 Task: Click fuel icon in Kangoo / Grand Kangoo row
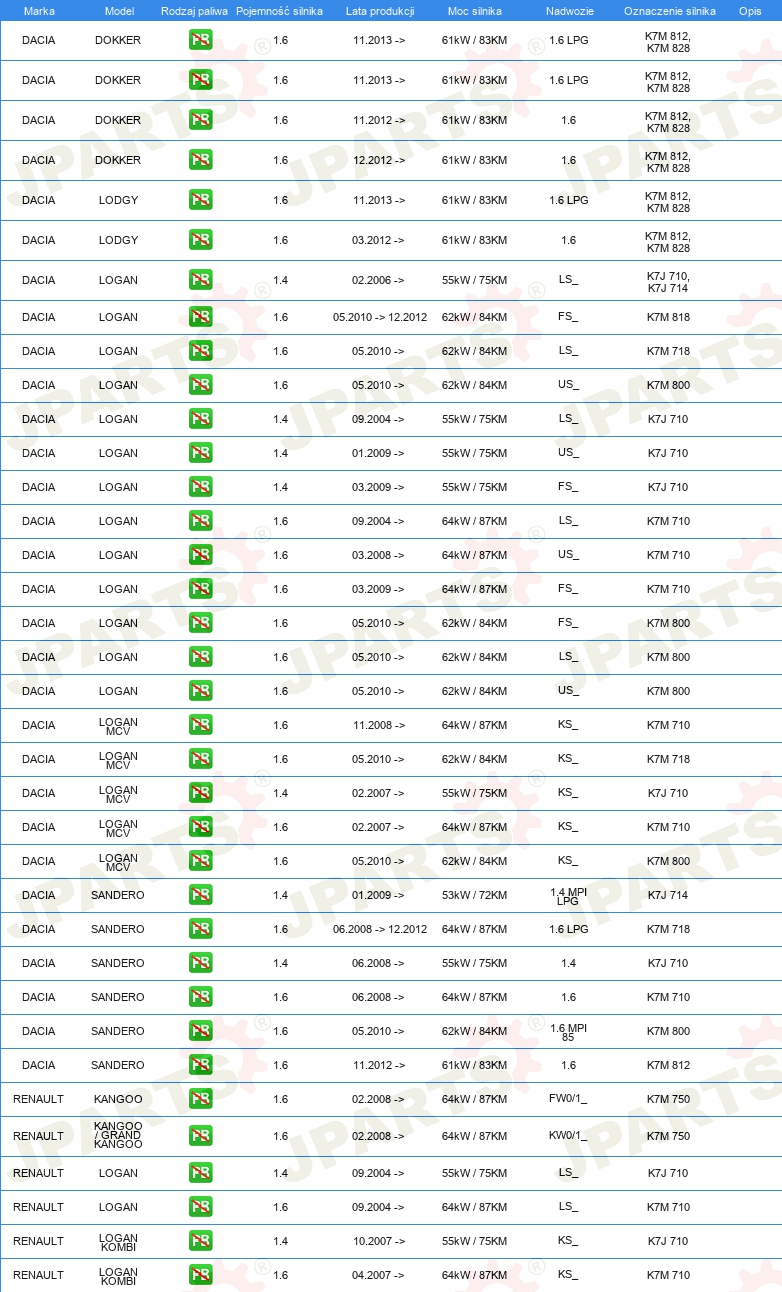click(200, 1136)
